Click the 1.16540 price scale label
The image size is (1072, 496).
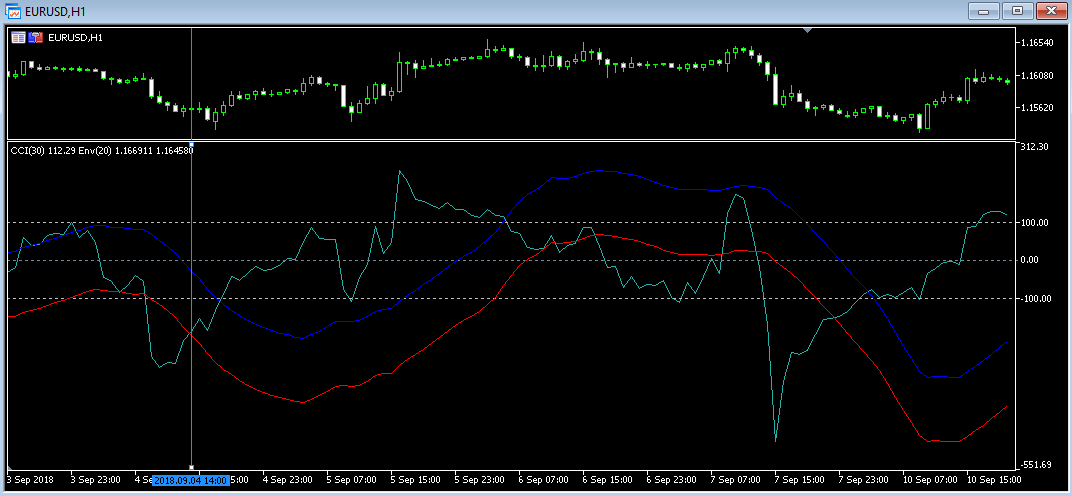[1036, 42]
